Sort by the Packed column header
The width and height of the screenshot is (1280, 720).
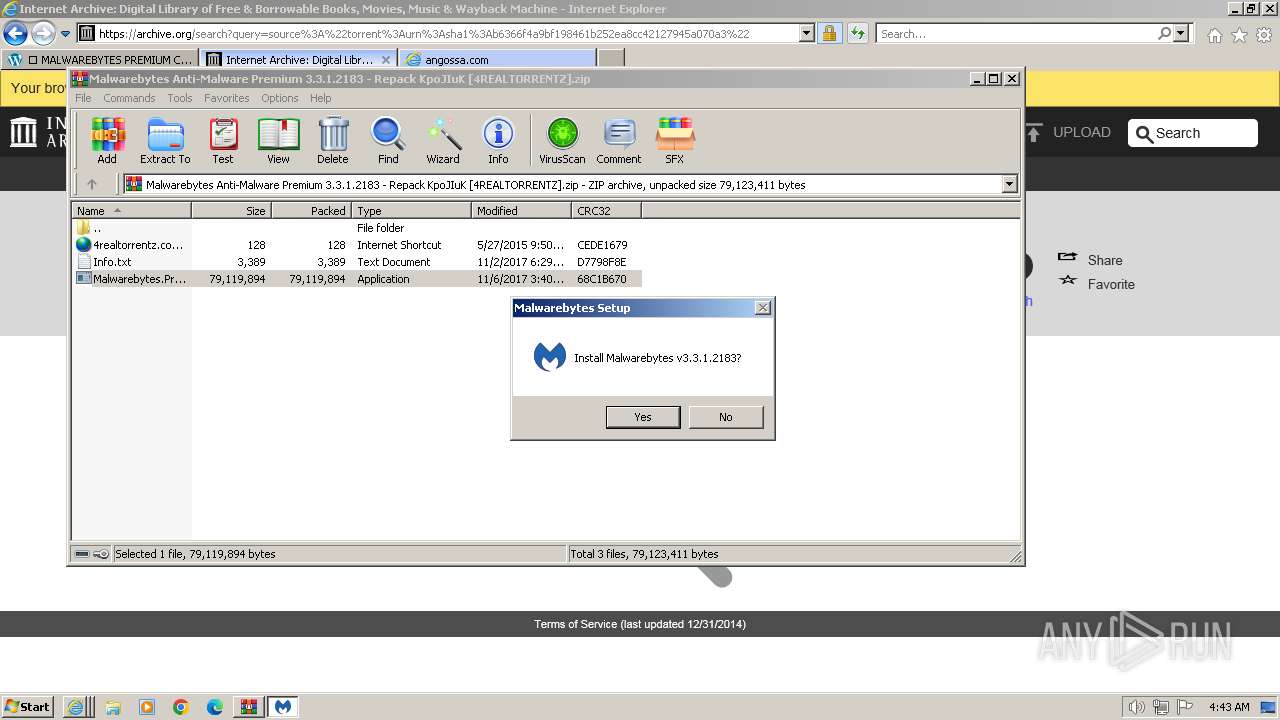click(311, 210)
